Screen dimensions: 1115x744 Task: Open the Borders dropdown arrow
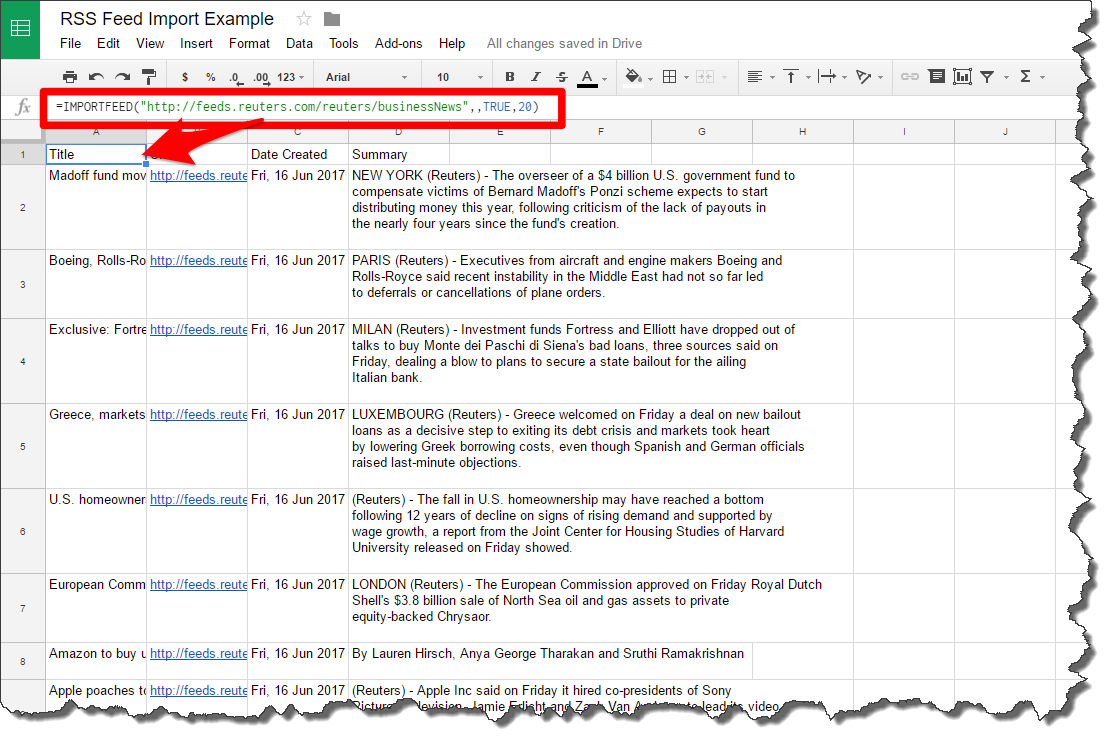[686, 78]
